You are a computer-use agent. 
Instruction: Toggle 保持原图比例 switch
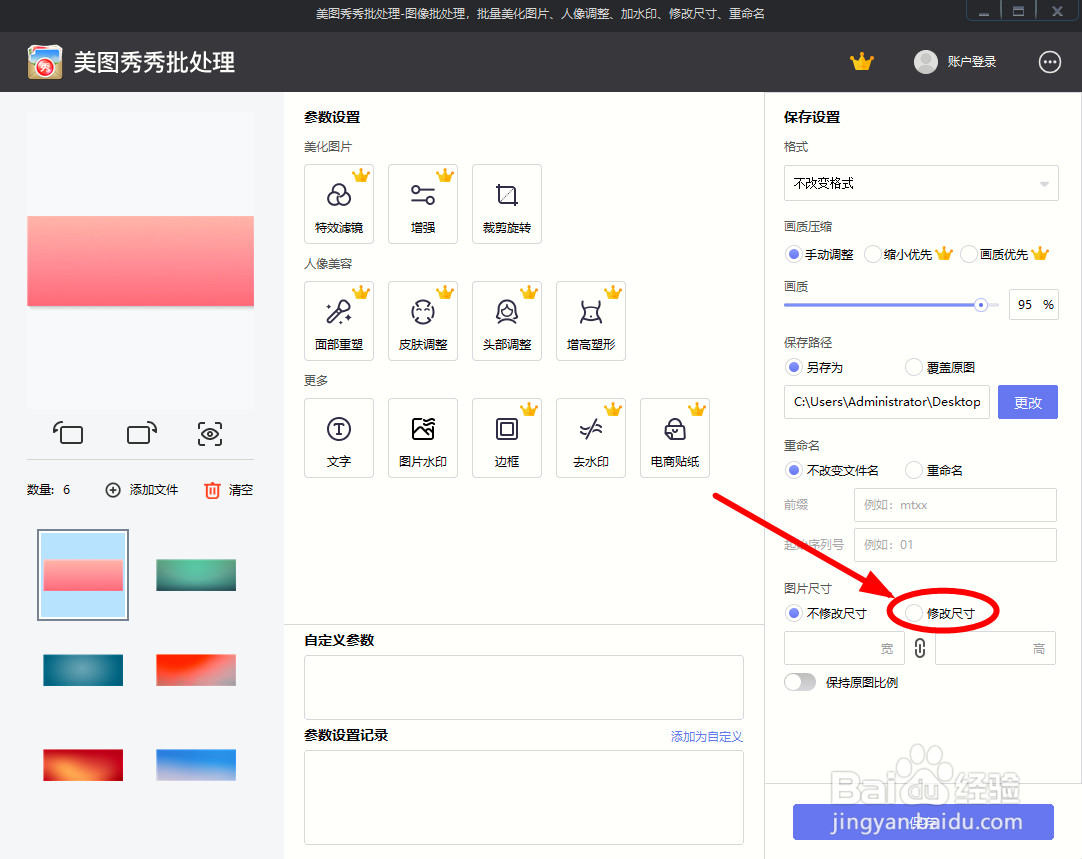click(x=800, y=682)
